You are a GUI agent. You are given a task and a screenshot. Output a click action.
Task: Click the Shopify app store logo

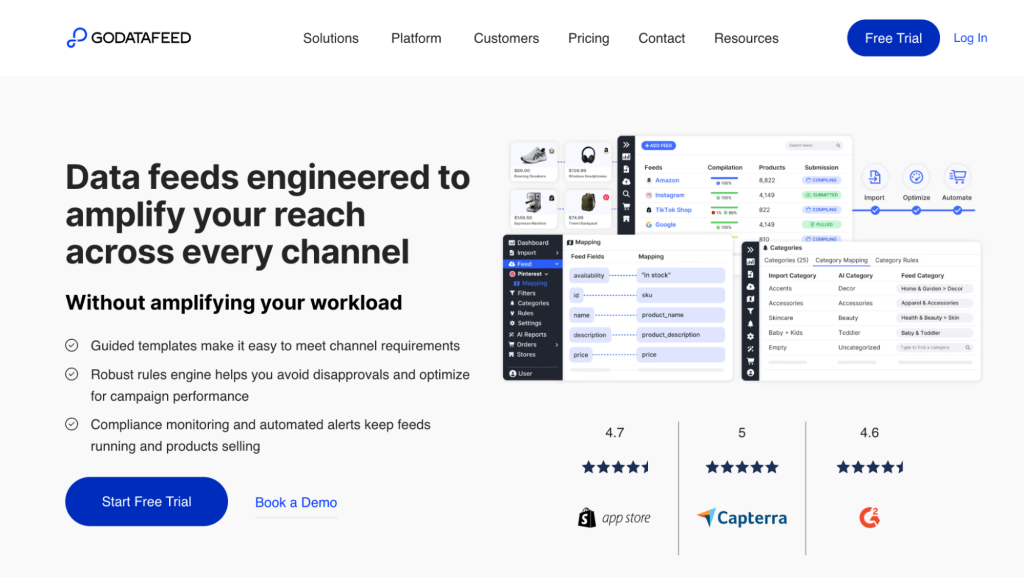[614, 518]
